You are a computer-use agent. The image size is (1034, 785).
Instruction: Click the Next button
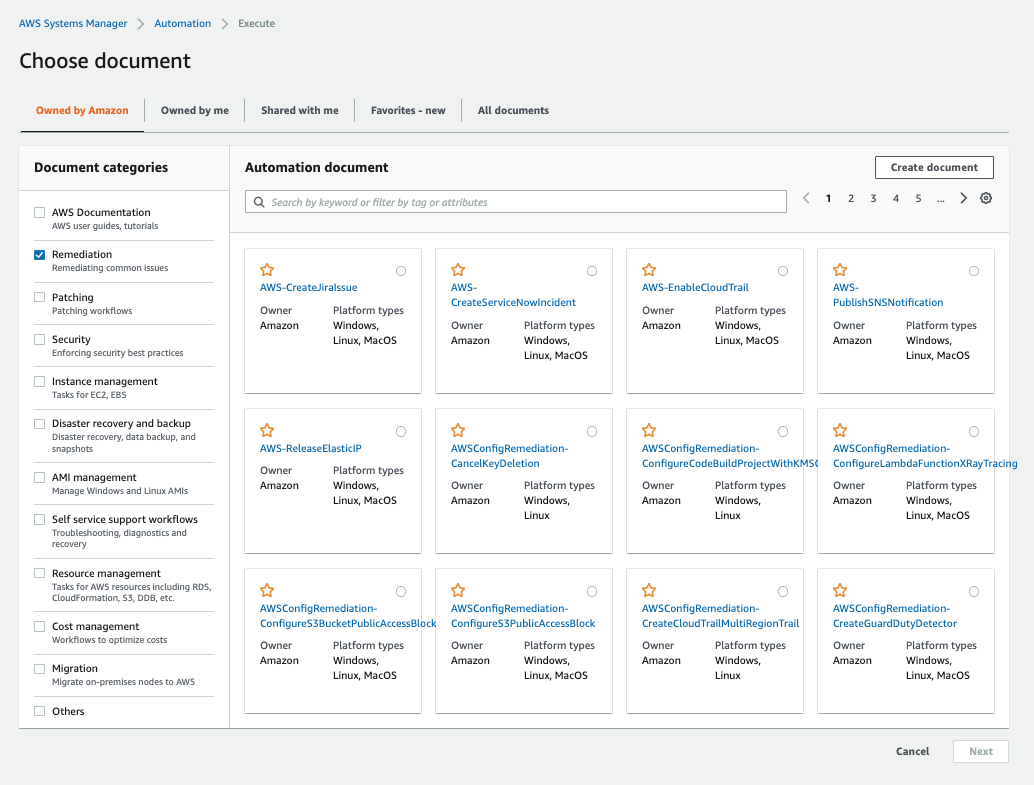coord(981,751)
